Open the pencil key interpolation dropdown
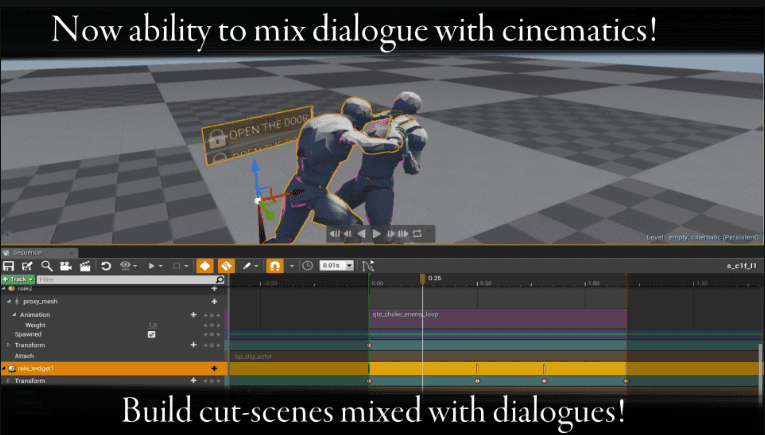765x435 pixels. click(x=250, y=266)
